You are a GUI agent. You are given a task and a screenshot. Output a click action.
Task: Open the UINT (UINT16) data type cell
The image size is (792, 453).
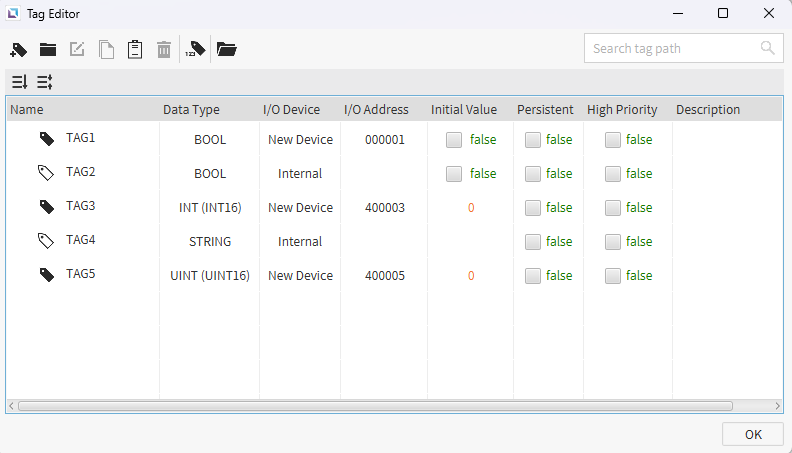210,276
